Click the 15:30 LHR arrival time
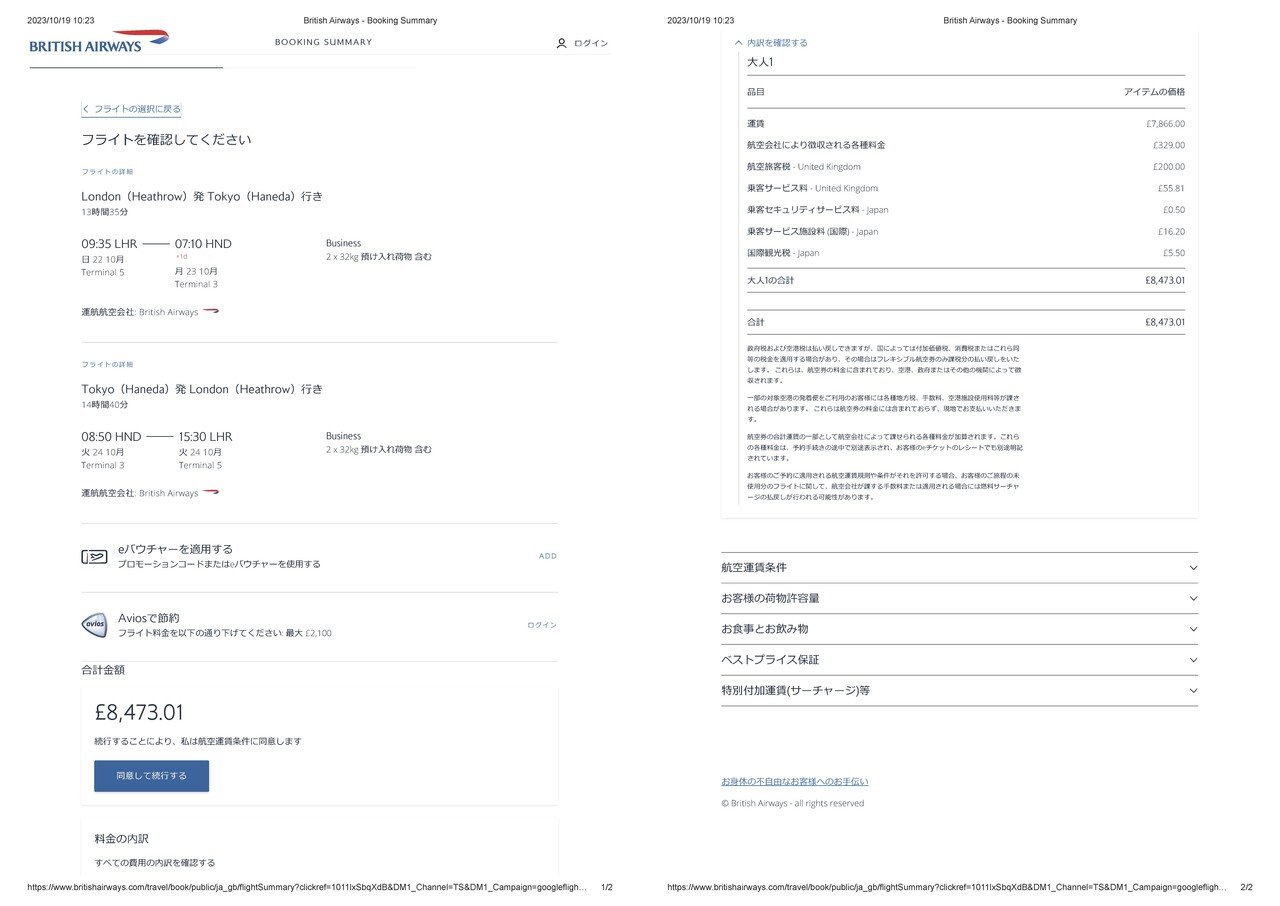 (x=206, y=437)
